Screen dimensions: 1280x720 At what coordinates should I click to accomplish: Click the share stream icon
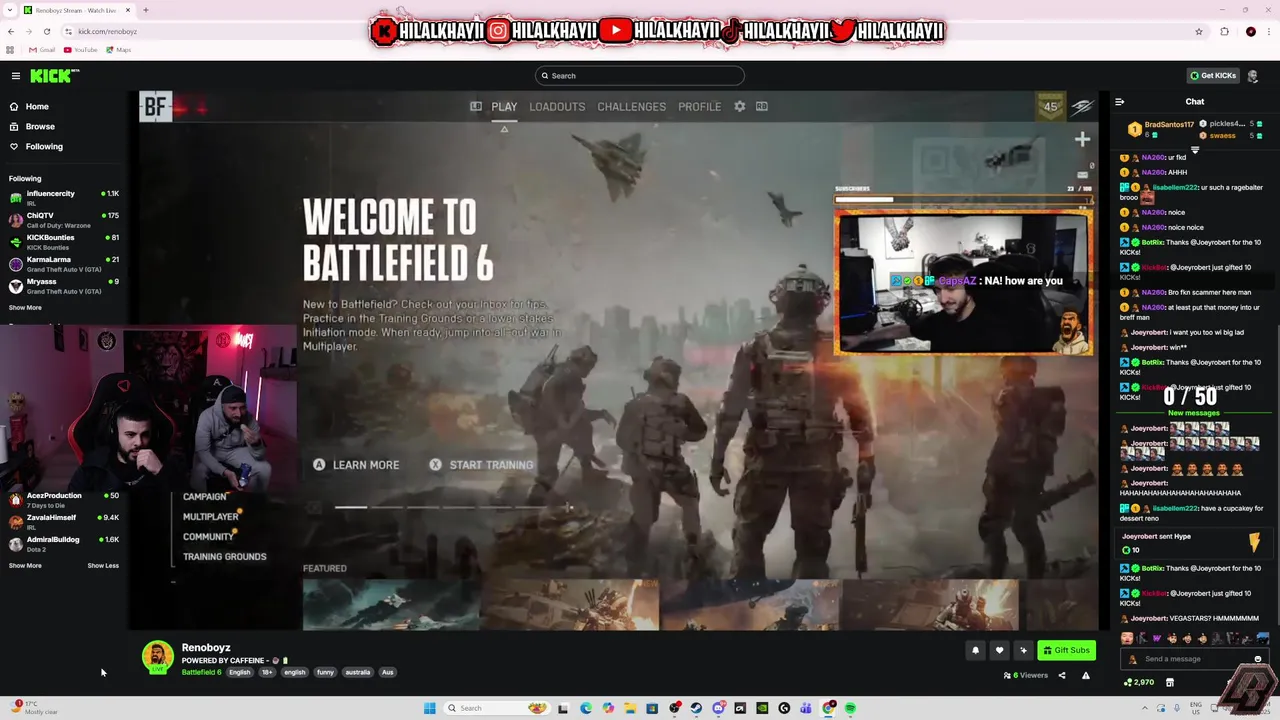(1062, 676)
